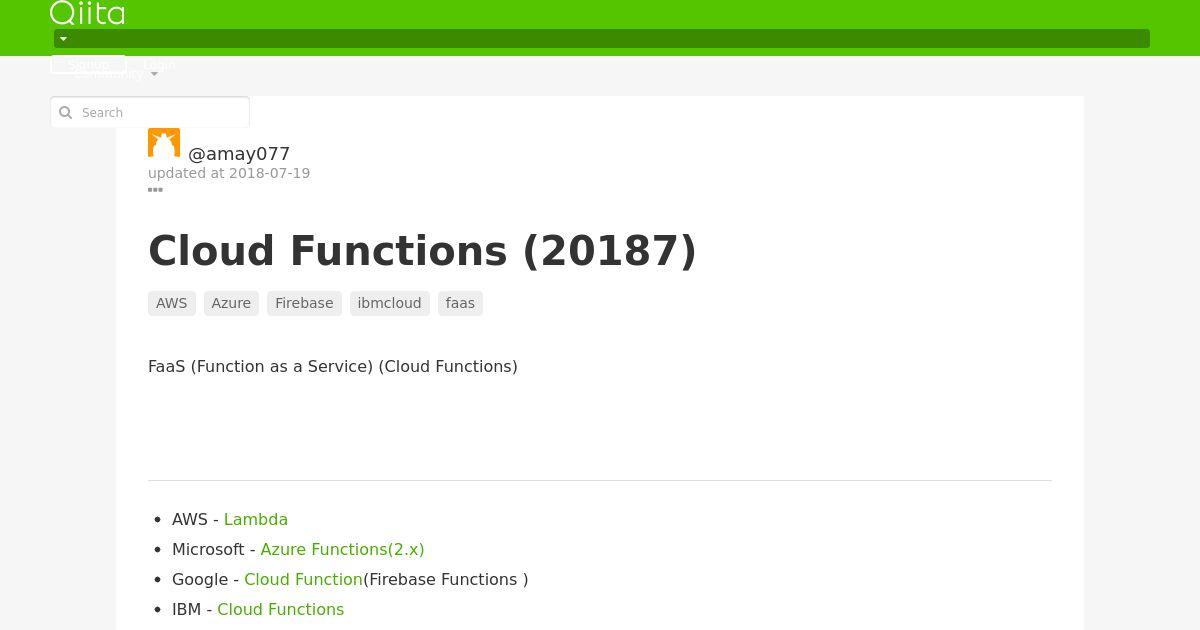Click the Signup button

point(88,64)
